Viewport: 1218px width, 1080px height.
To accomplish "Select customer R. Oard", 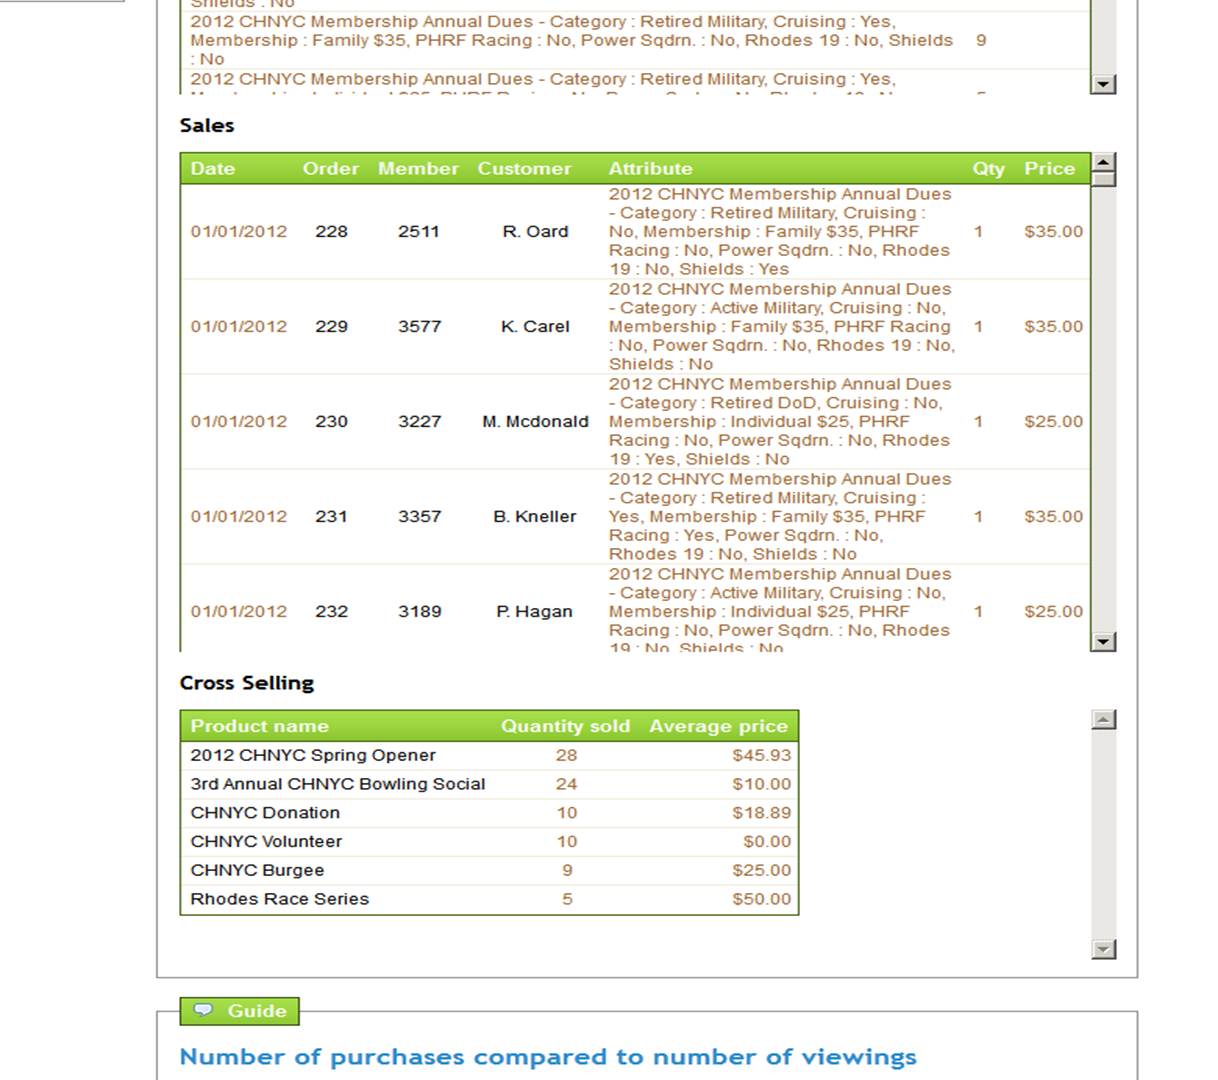I will click(535, 231).
